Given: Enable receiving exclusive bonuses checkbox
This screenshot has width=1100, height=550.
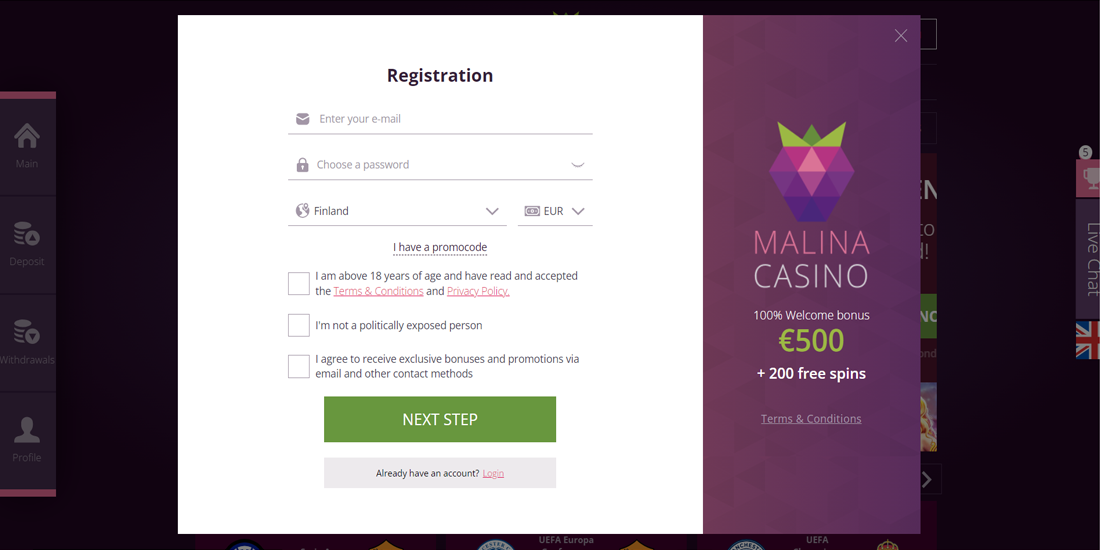Looking at the screenshot, I should pos(299,367).
